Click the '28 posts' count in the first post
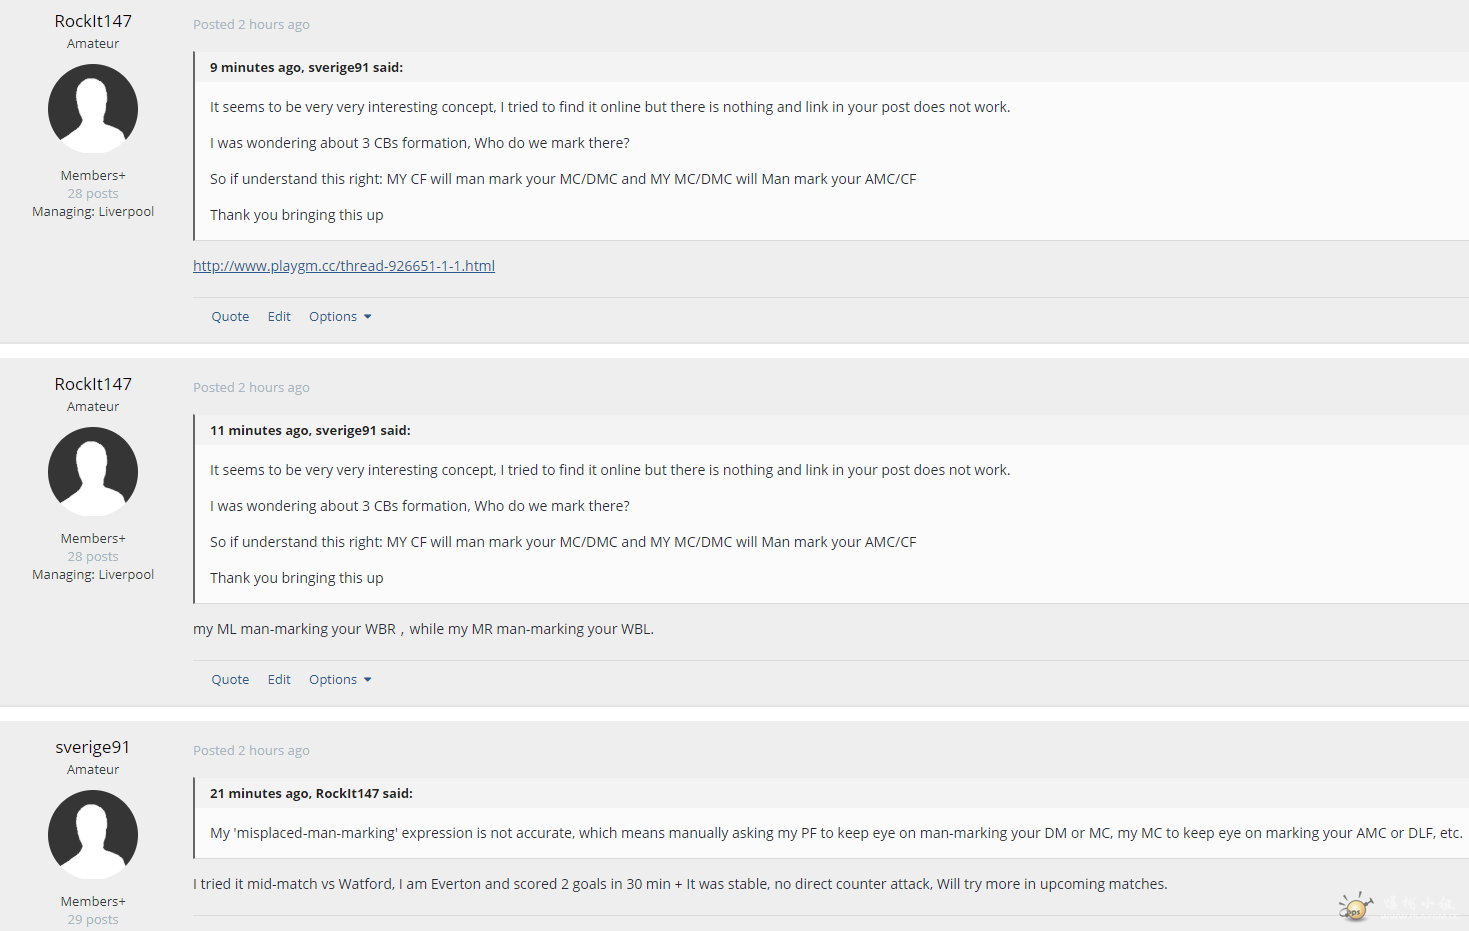Viewport: 1469px width, 931px height. tap(93, 194)
